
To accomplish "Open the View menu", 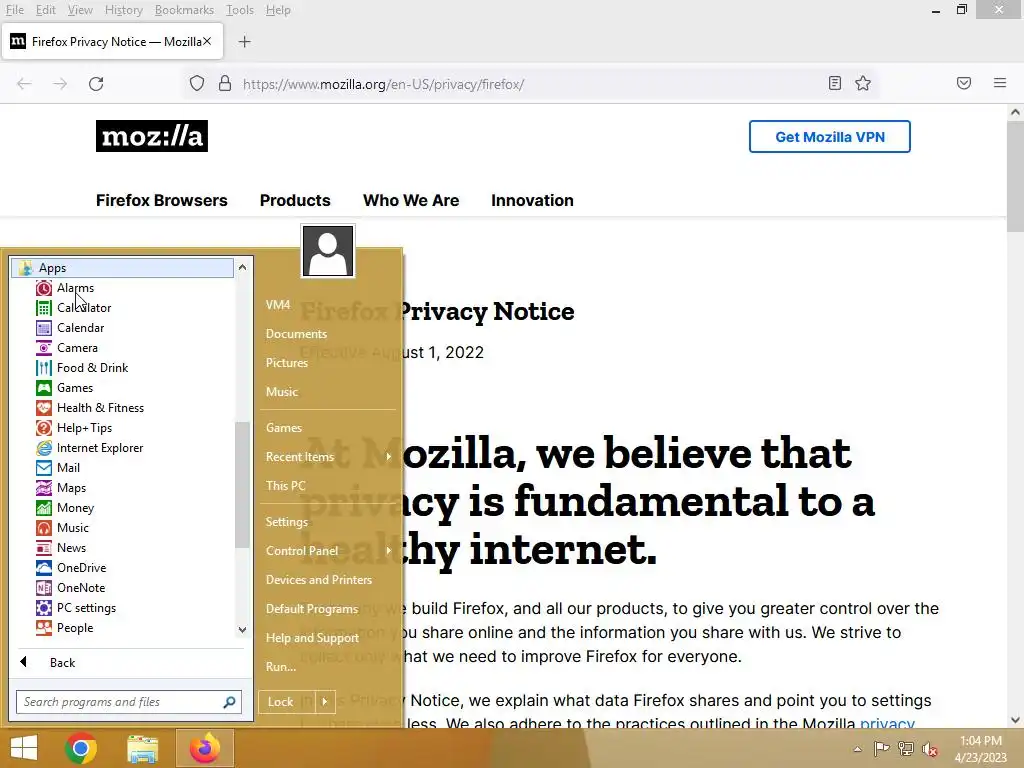I will (x=80, y=10).
